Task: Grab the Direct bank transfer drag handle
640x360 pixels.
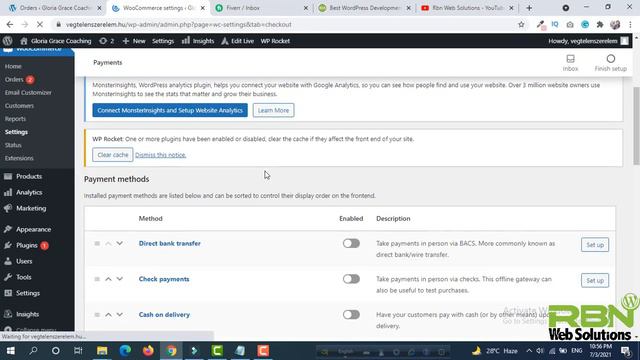Action: coord(97,243)
